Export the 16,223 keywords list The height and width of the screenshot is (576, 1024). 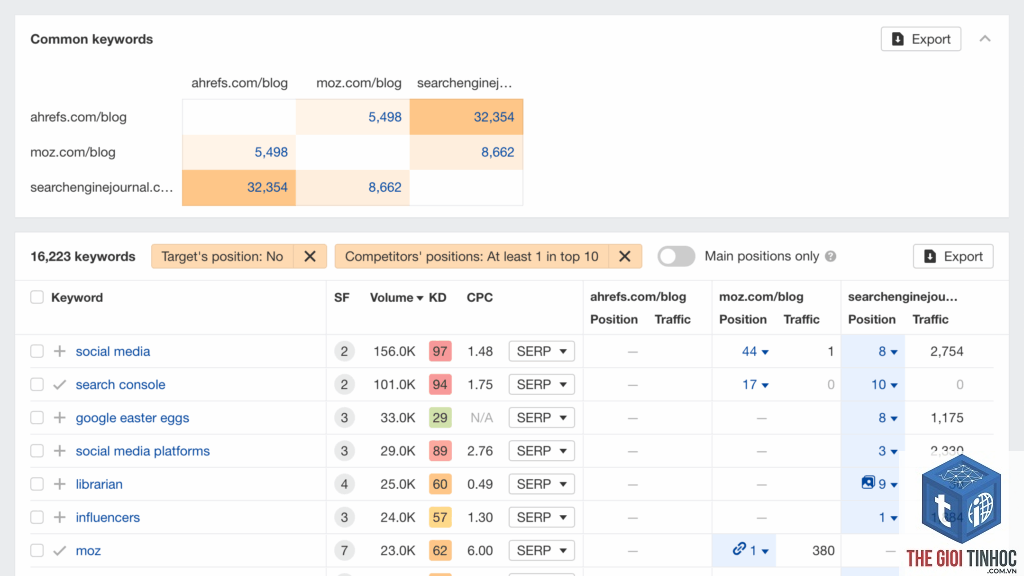point(953,257)
